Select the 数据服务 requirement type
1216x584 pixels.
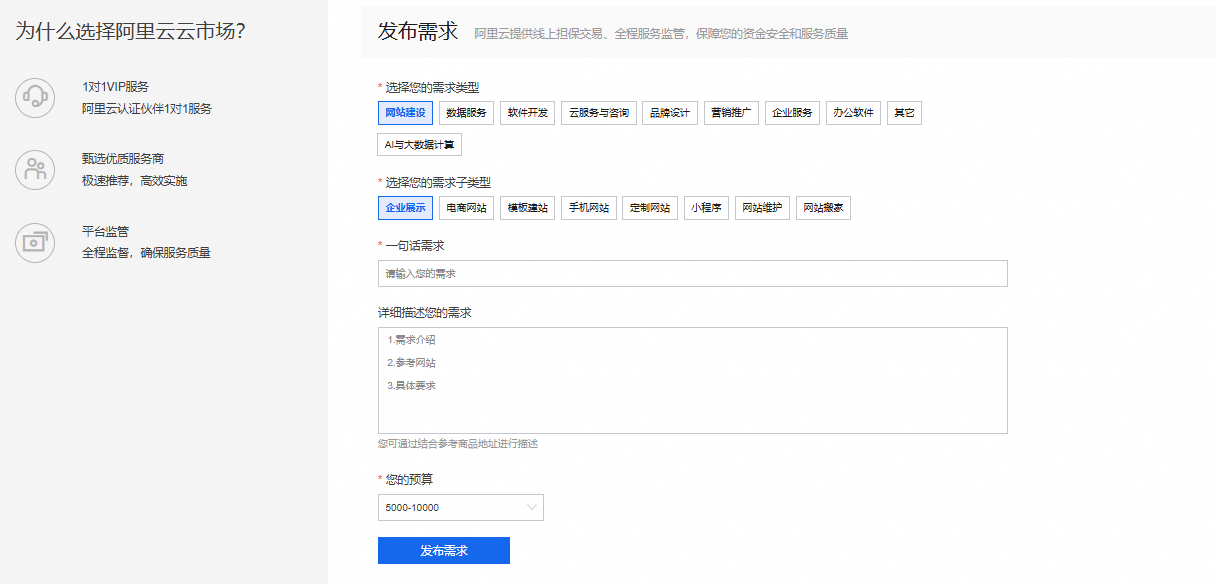466,113
